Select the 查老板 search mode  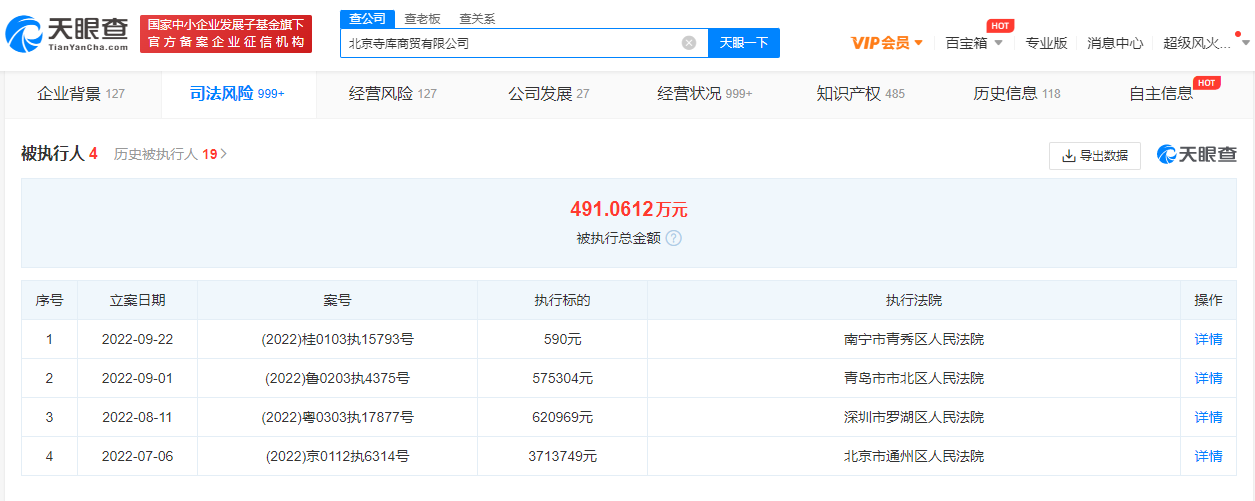[422, 19]
